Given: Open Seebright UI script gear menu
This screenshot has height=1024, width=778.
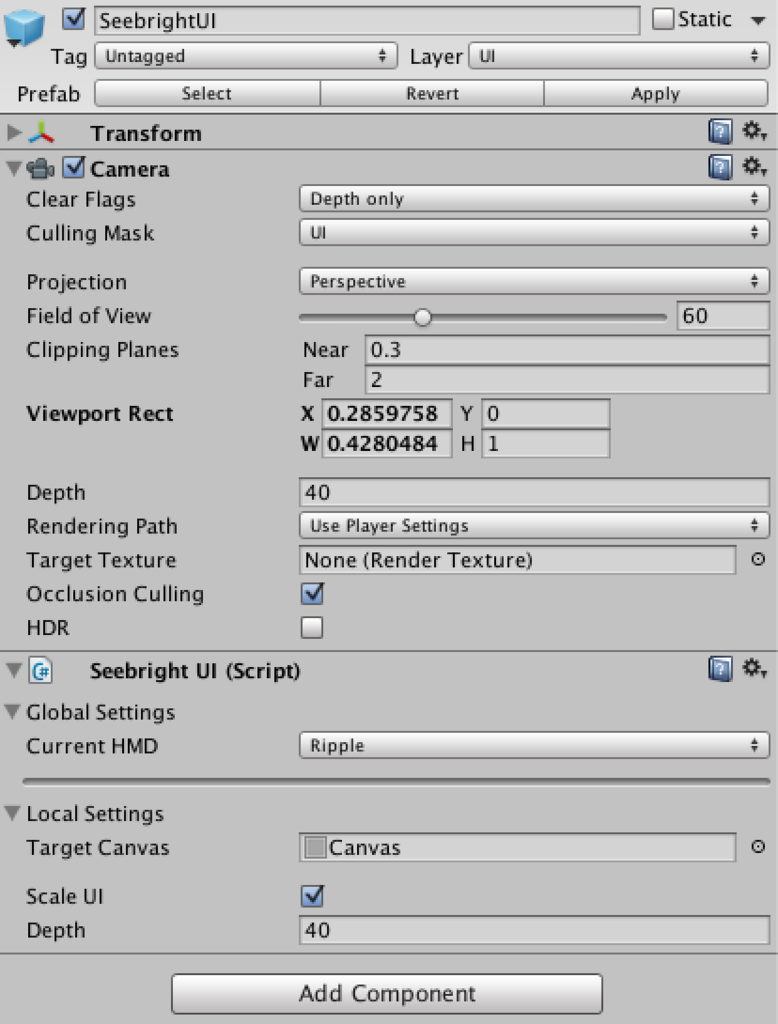Looking at the screenshot, I should click(x=754, y=668).
